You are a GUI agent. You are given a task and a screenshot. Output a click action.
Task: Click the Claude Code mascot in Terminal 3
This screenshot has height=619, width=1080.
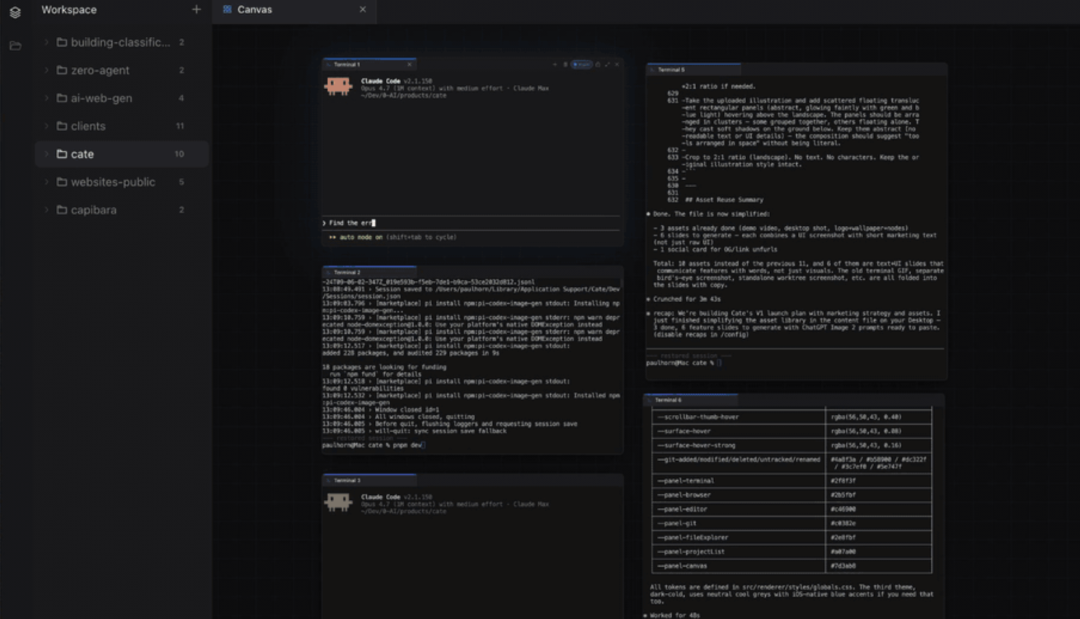pos(338,503)
